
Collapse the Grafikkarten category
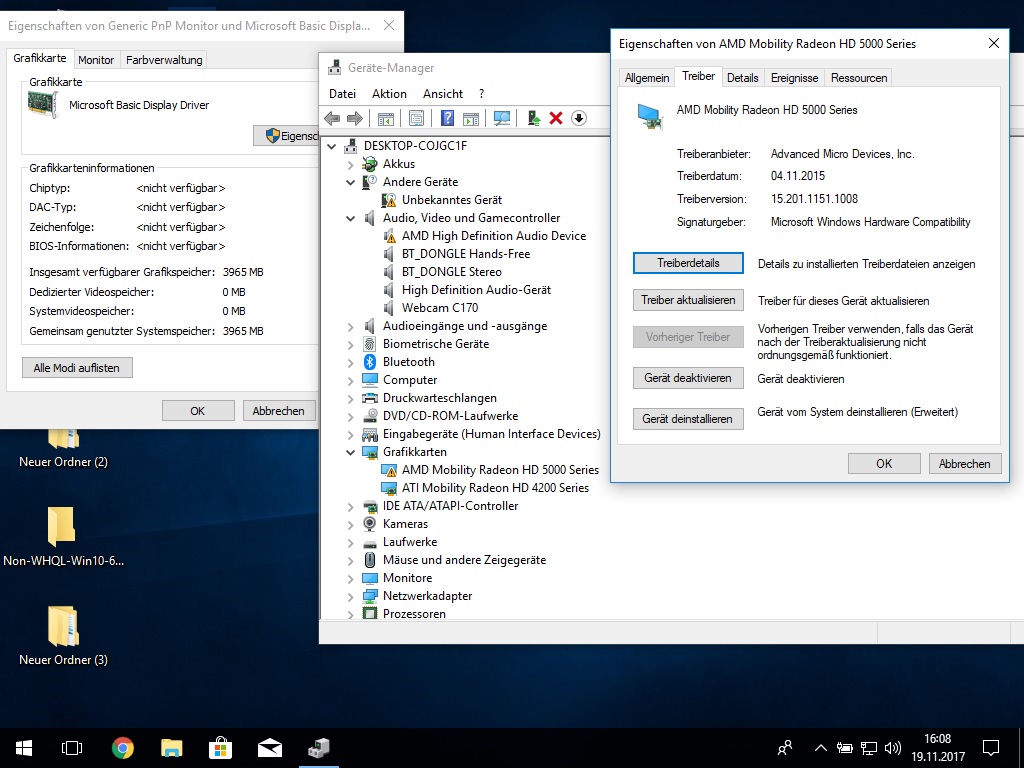(351, 452)
